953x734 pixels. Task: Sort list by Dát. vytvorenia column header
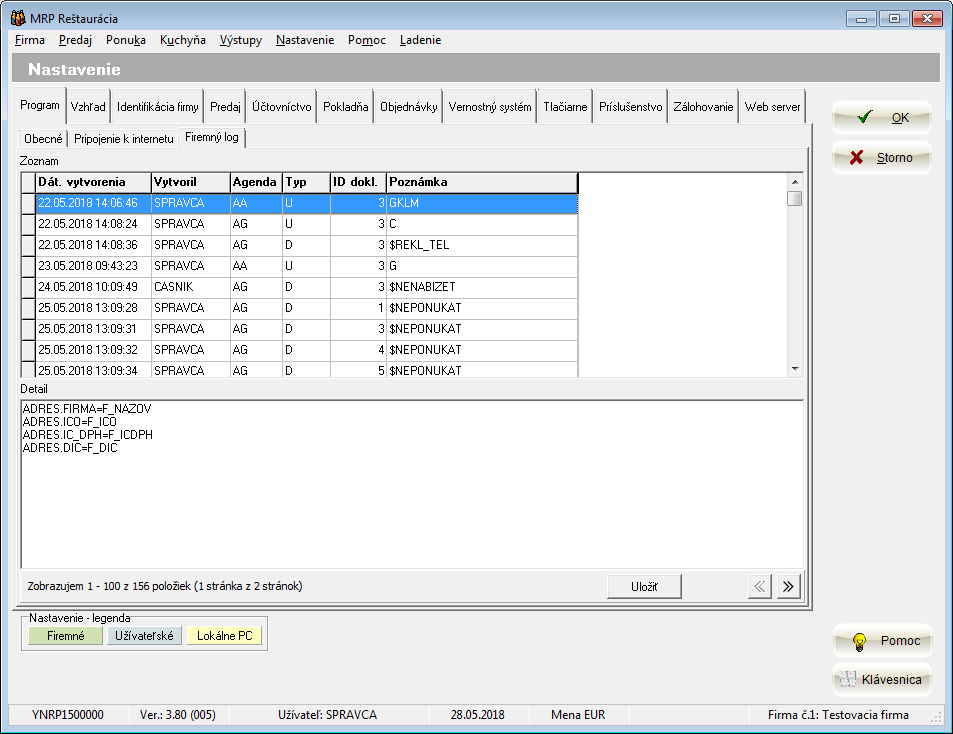pos(92,182)
